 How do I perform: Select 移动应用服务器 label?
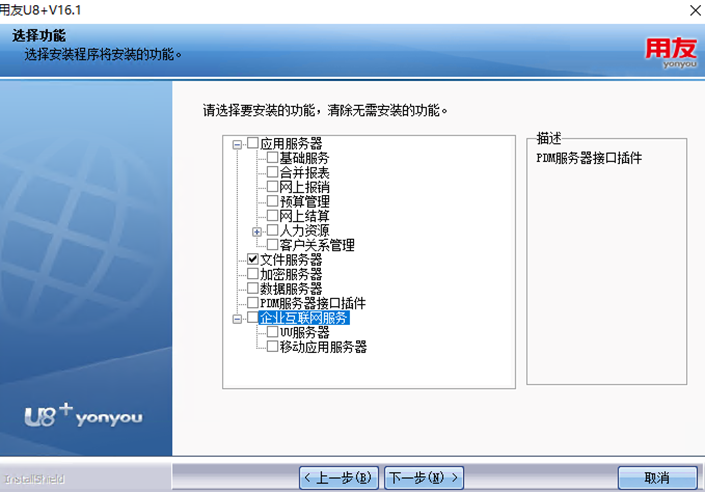(323, 347)
